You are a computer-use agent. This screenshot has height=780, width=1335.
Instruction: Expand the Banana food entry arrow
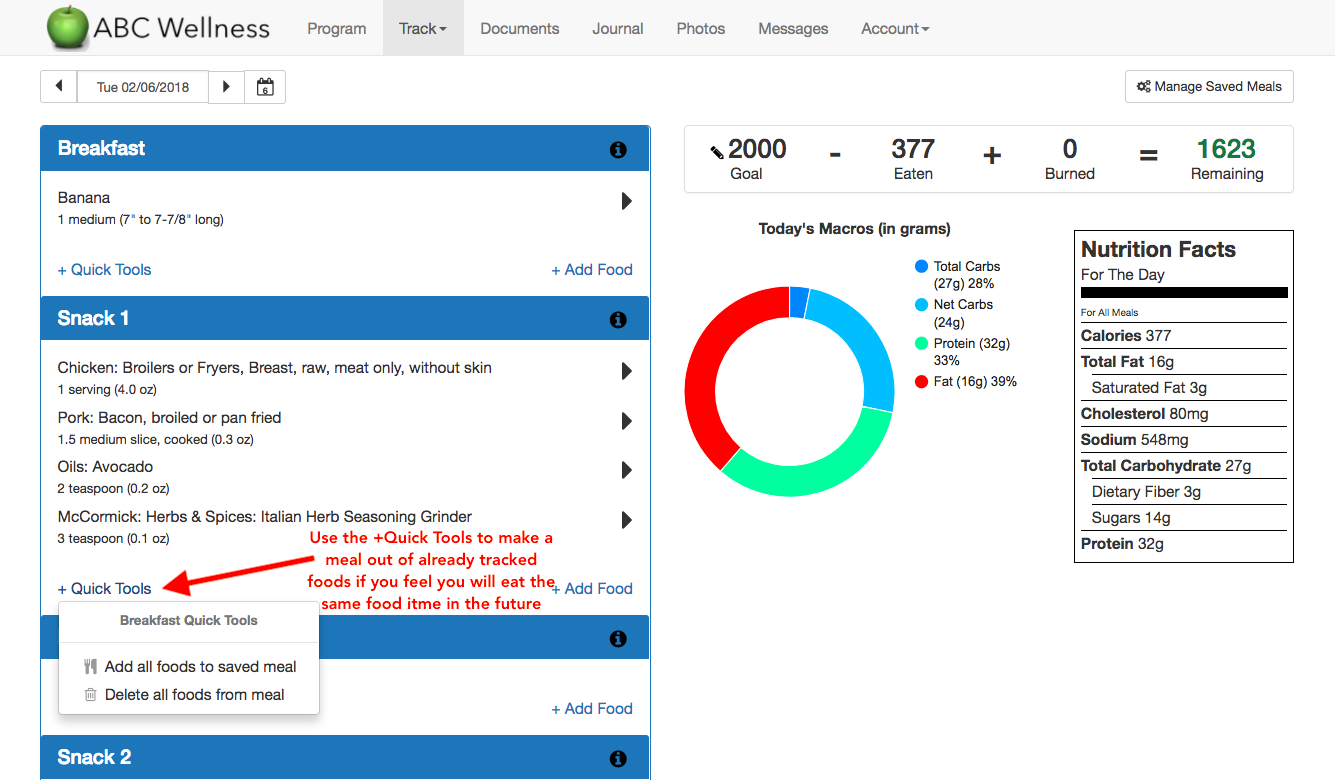[x=627, y=201]
